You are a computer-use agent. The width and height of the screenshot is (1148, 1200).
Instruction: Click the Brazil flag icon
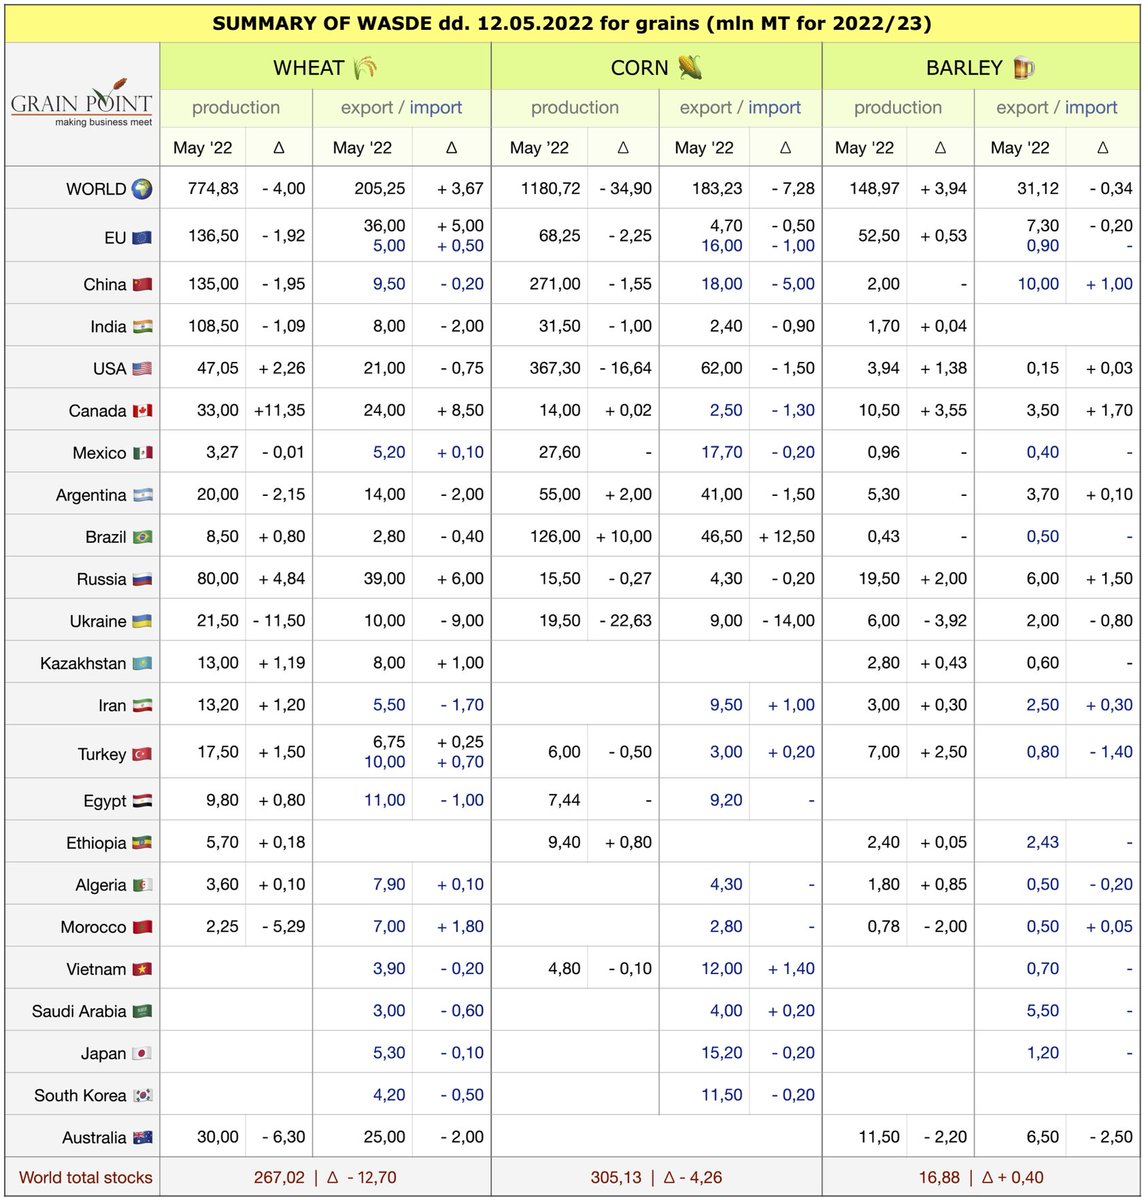[142, 536]
